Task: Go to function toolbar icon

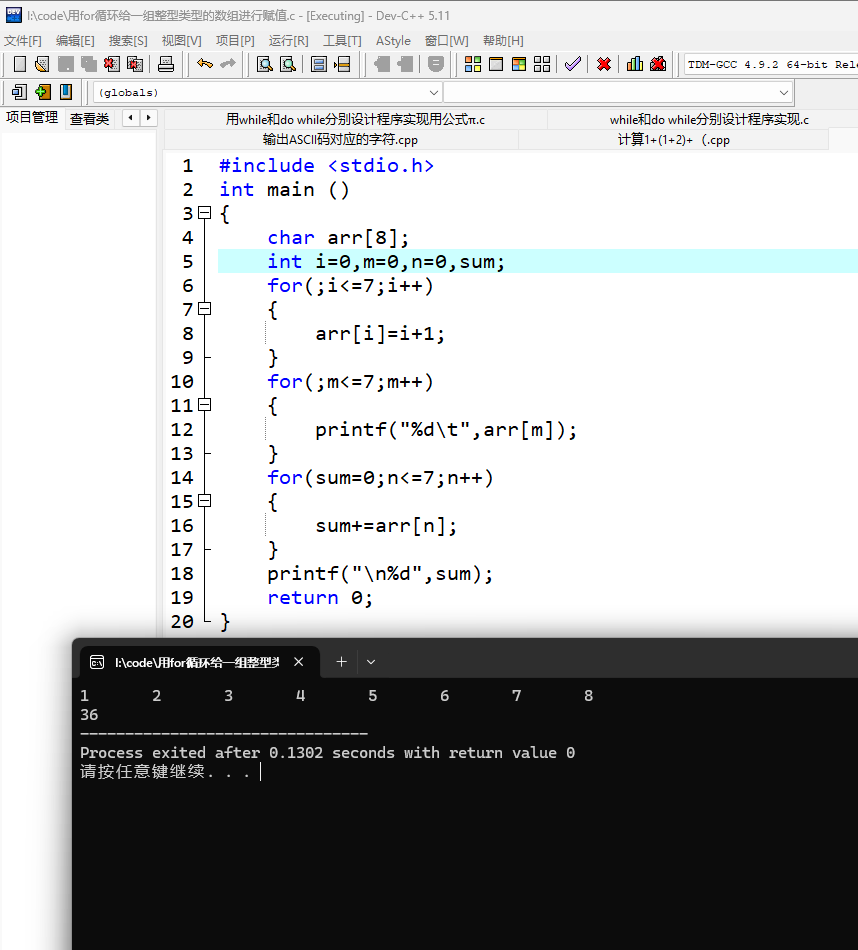Action: tap(319, 64)
